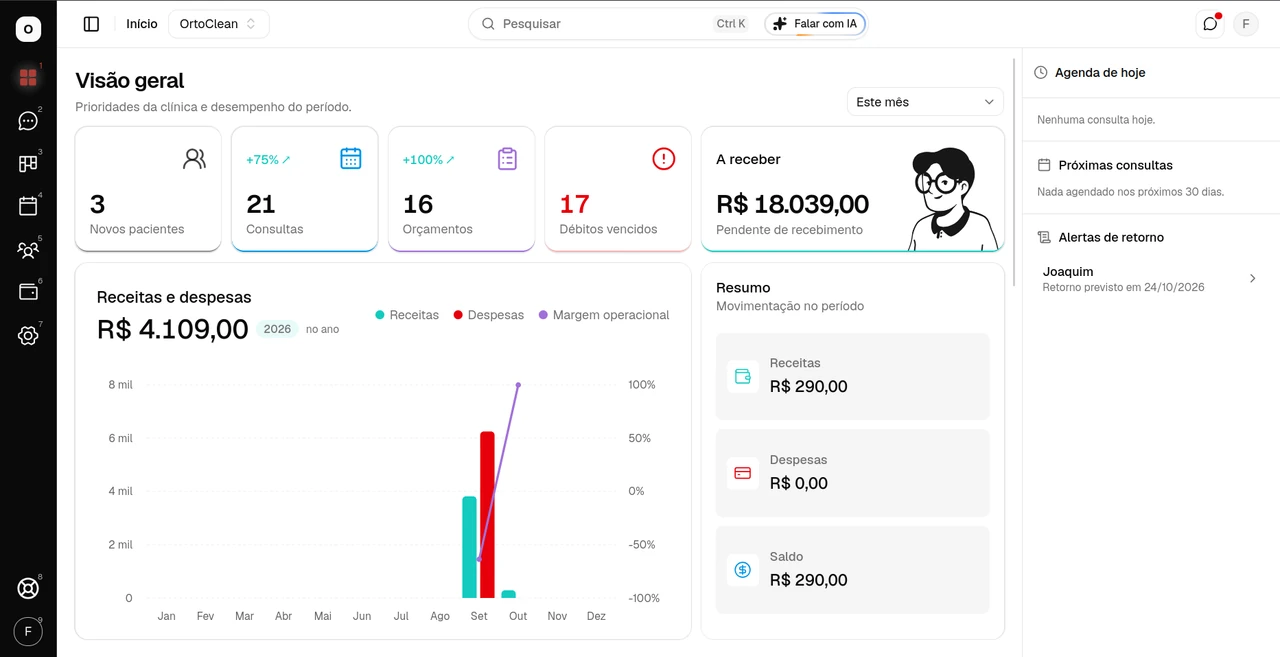Click the card icon beside Despesas summary

pos(743,473)
